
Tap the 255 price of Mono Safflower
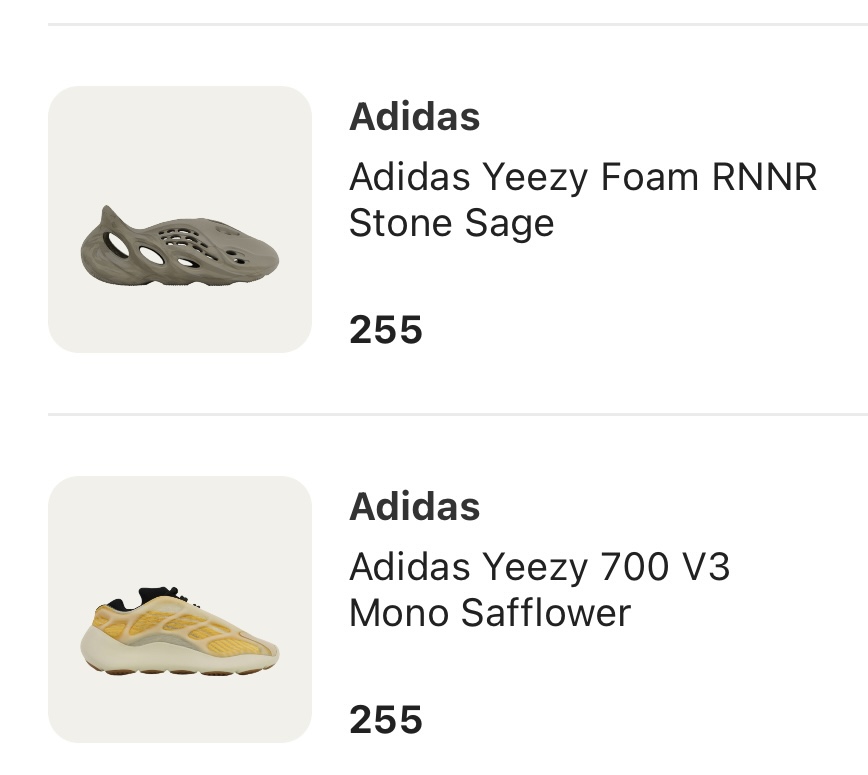[x=386, y=720]
